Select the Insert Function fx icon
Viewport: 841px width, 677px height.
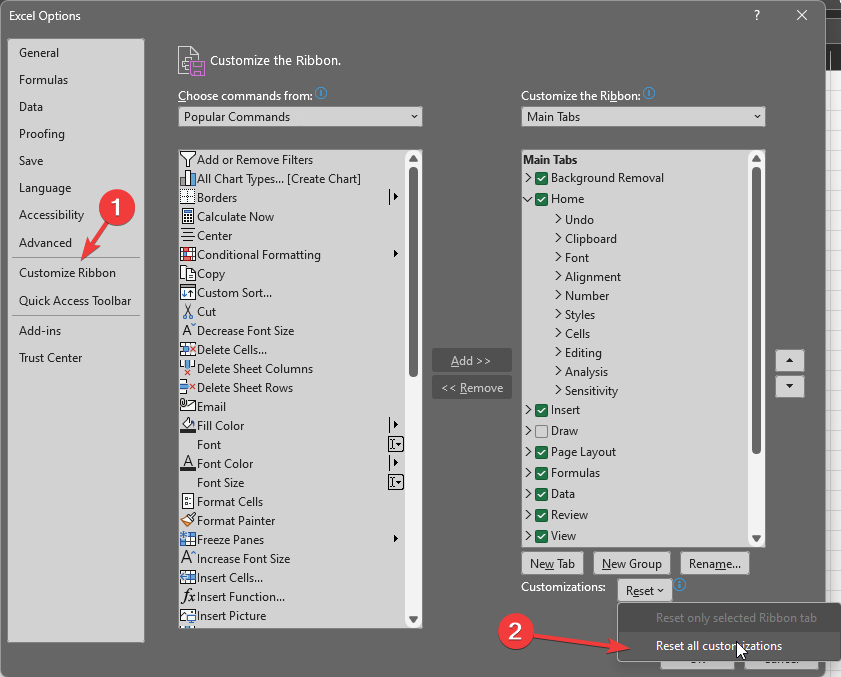click(188, 596)
